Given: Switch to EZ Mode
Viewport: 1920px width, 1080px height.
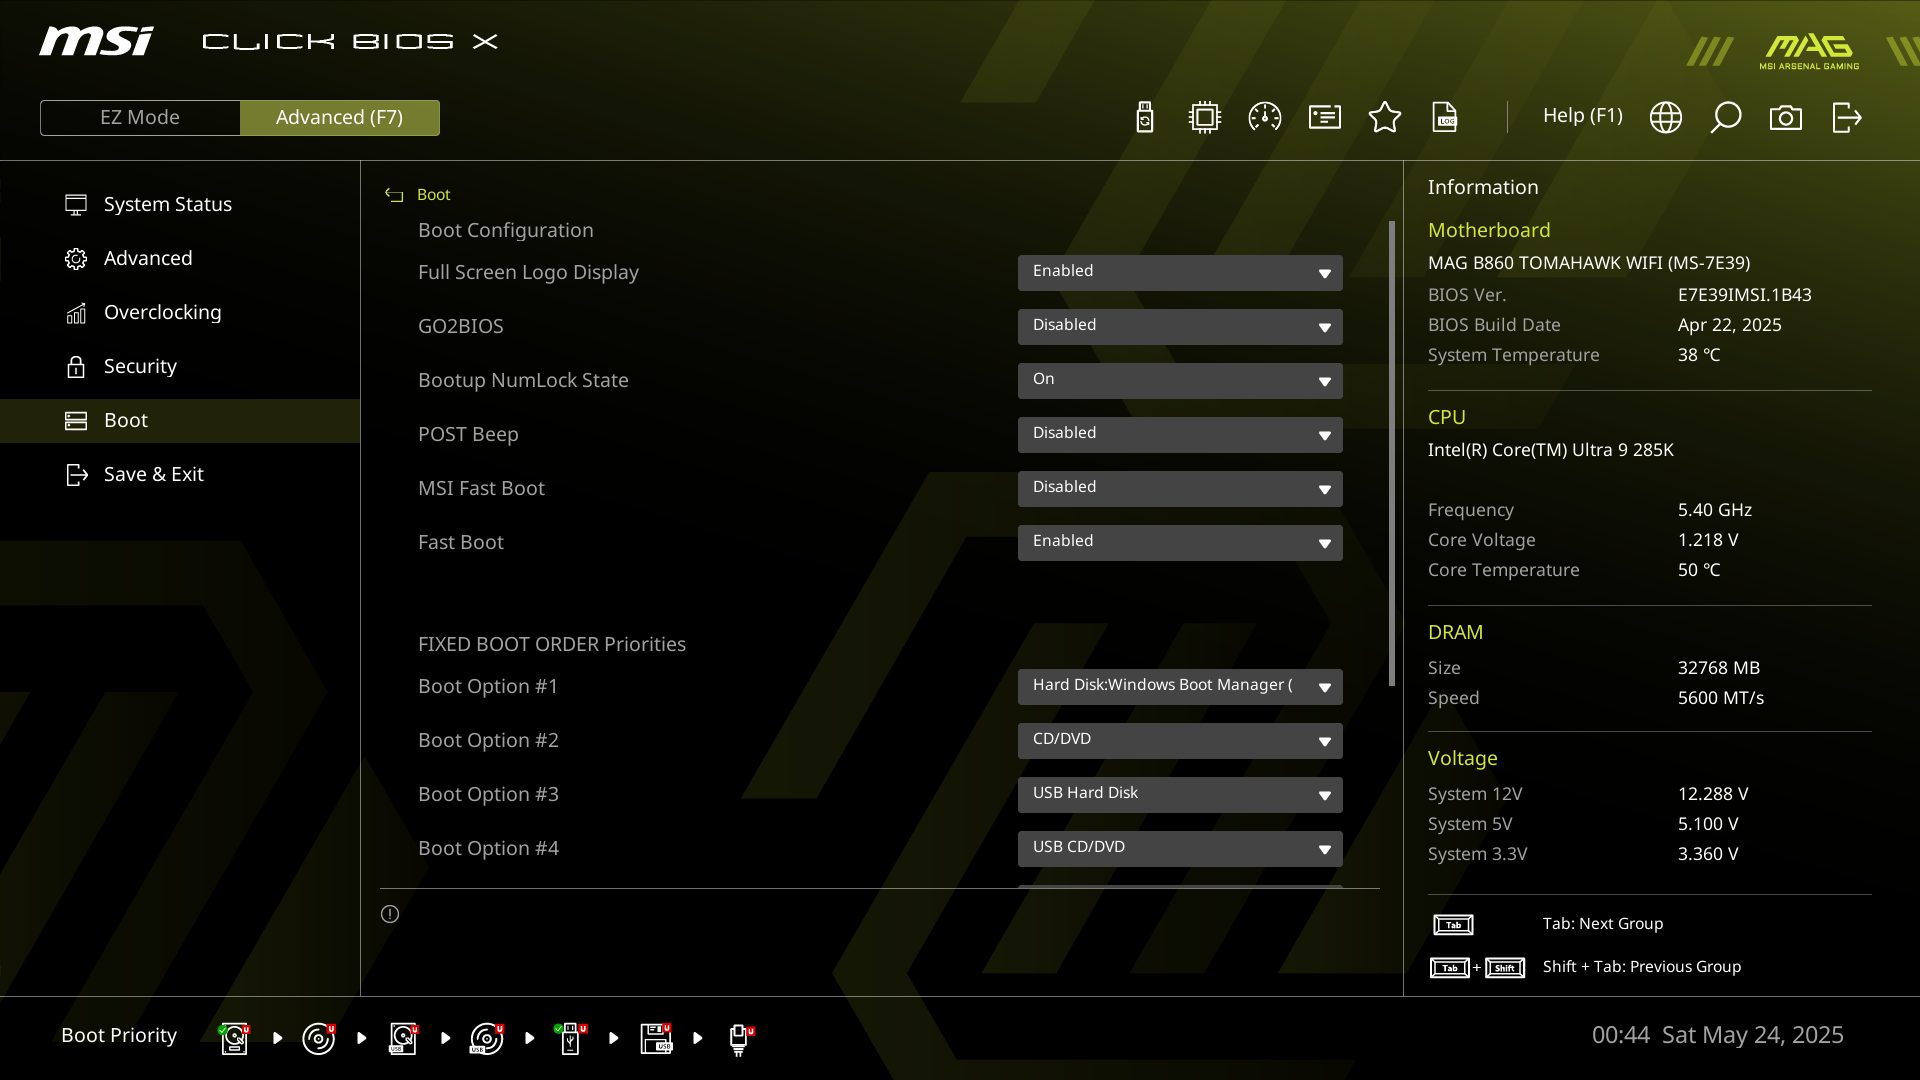Looking at the screenshot, I should [140, 117].
